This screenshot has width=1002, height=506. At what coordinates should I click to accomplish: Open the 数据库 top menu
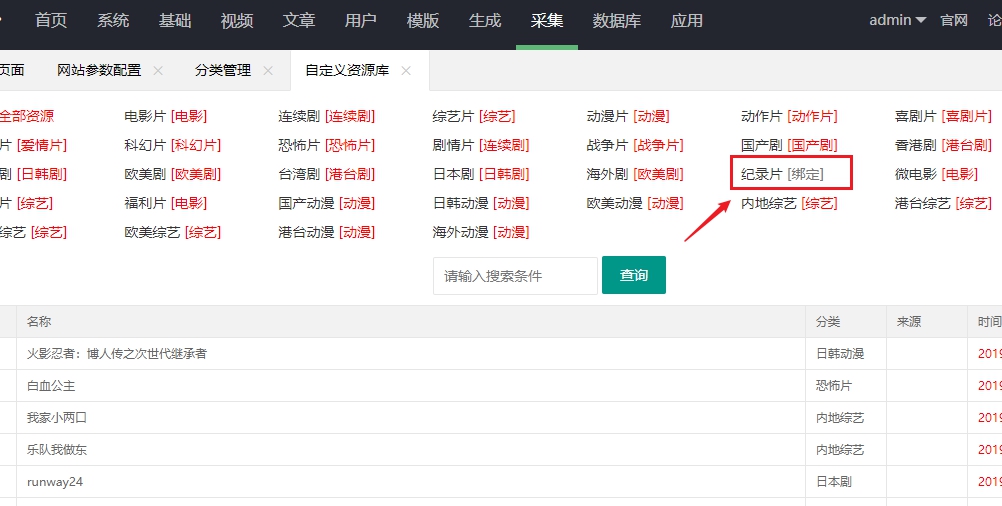click(616, 21)
